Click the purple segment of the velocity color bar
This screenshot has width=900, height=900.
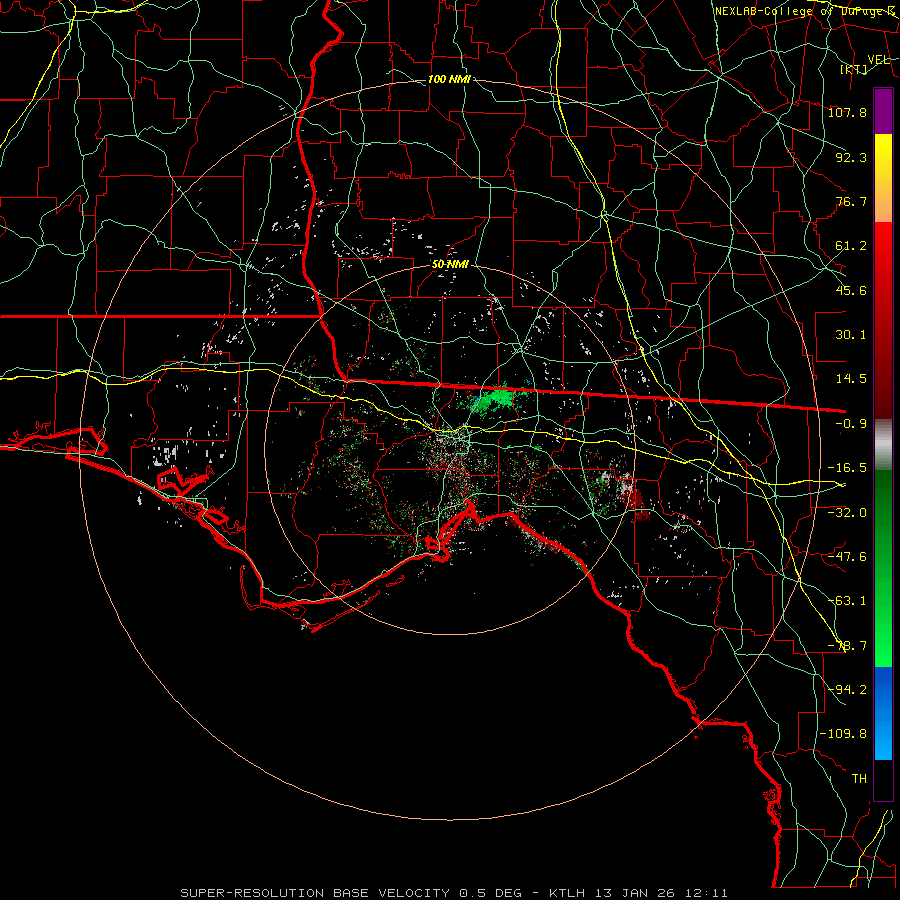[x=883, y=112]
